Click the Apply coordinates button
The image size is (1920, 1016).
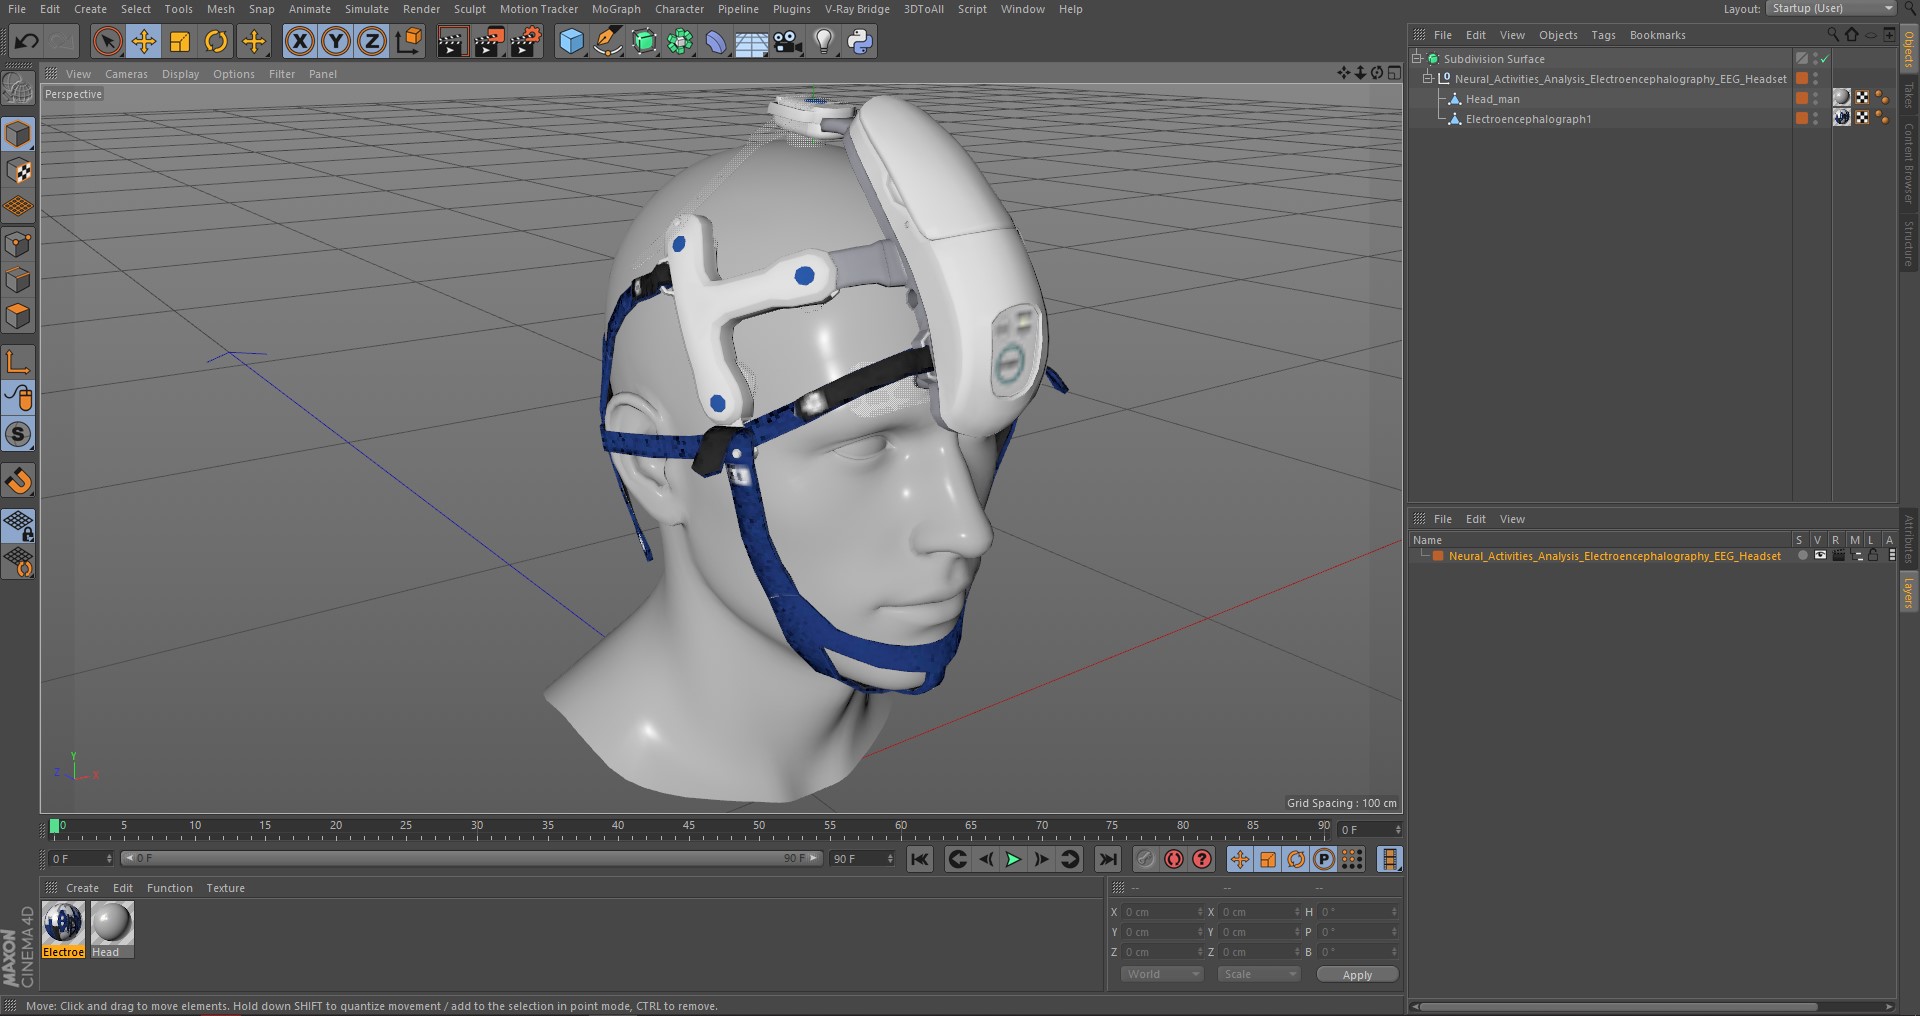(x=1357, y=975)
